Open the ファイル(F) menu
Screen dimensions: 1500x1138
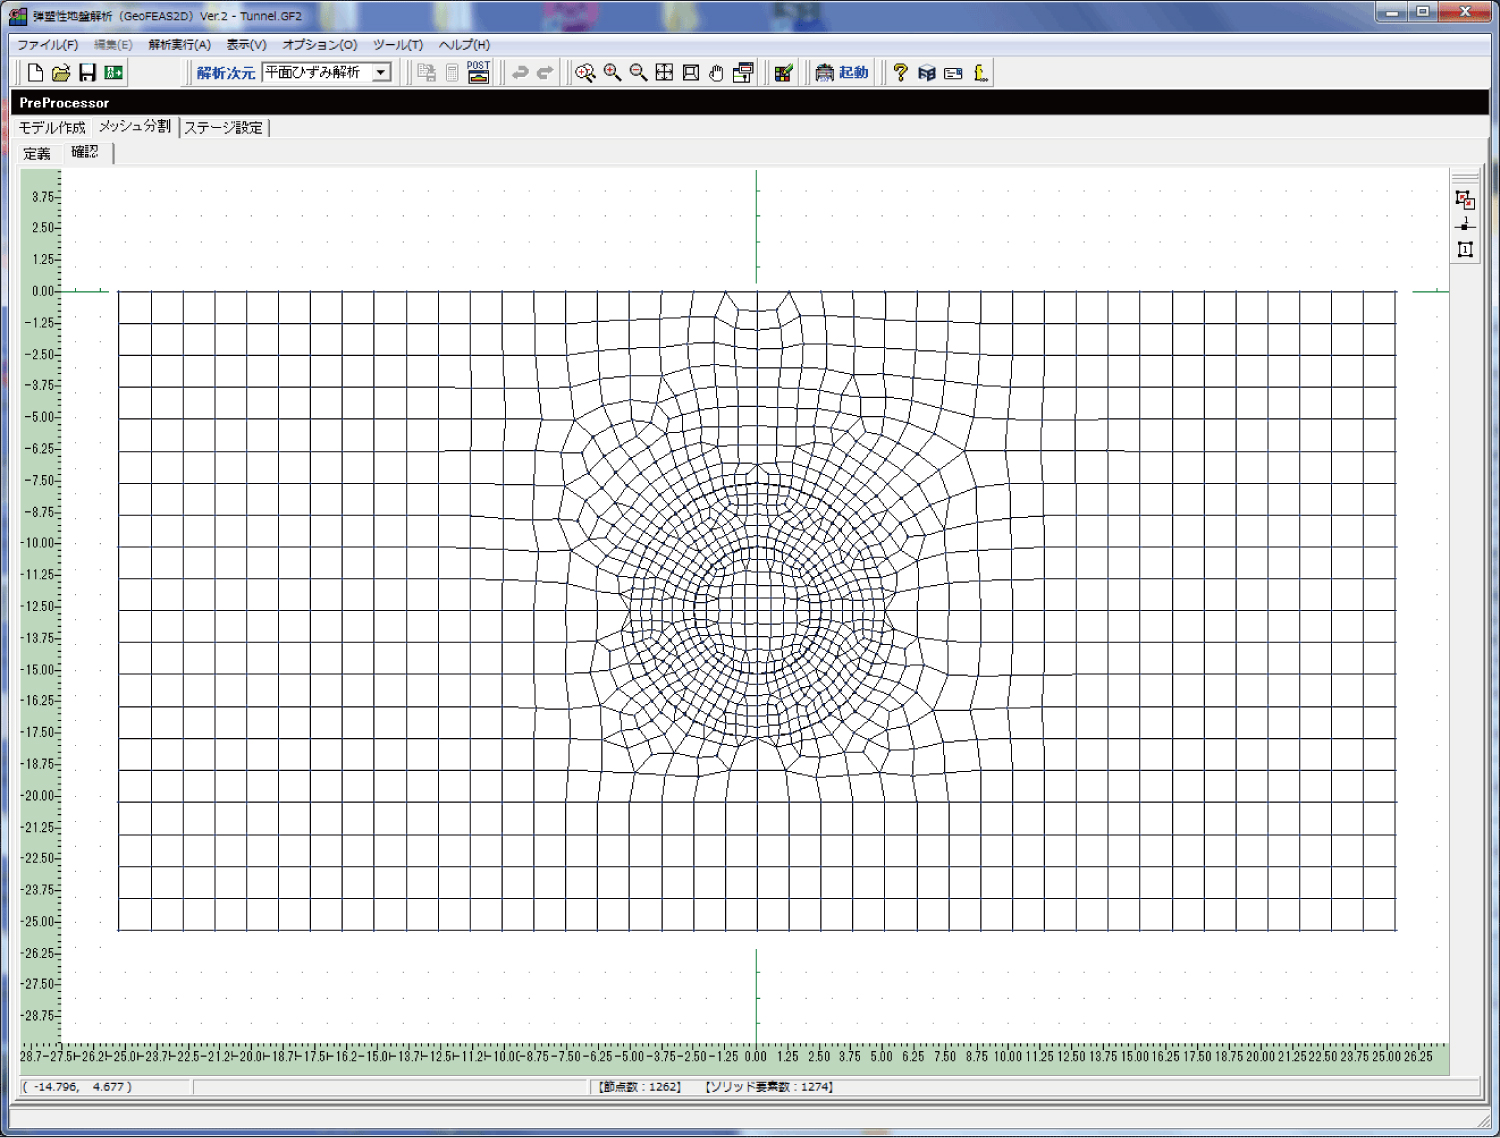click(x=47, y=45)
